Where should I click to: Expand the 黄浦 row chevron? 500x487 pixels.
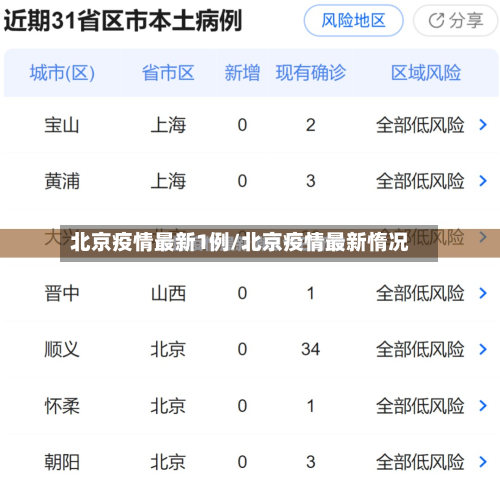point(483,181)
